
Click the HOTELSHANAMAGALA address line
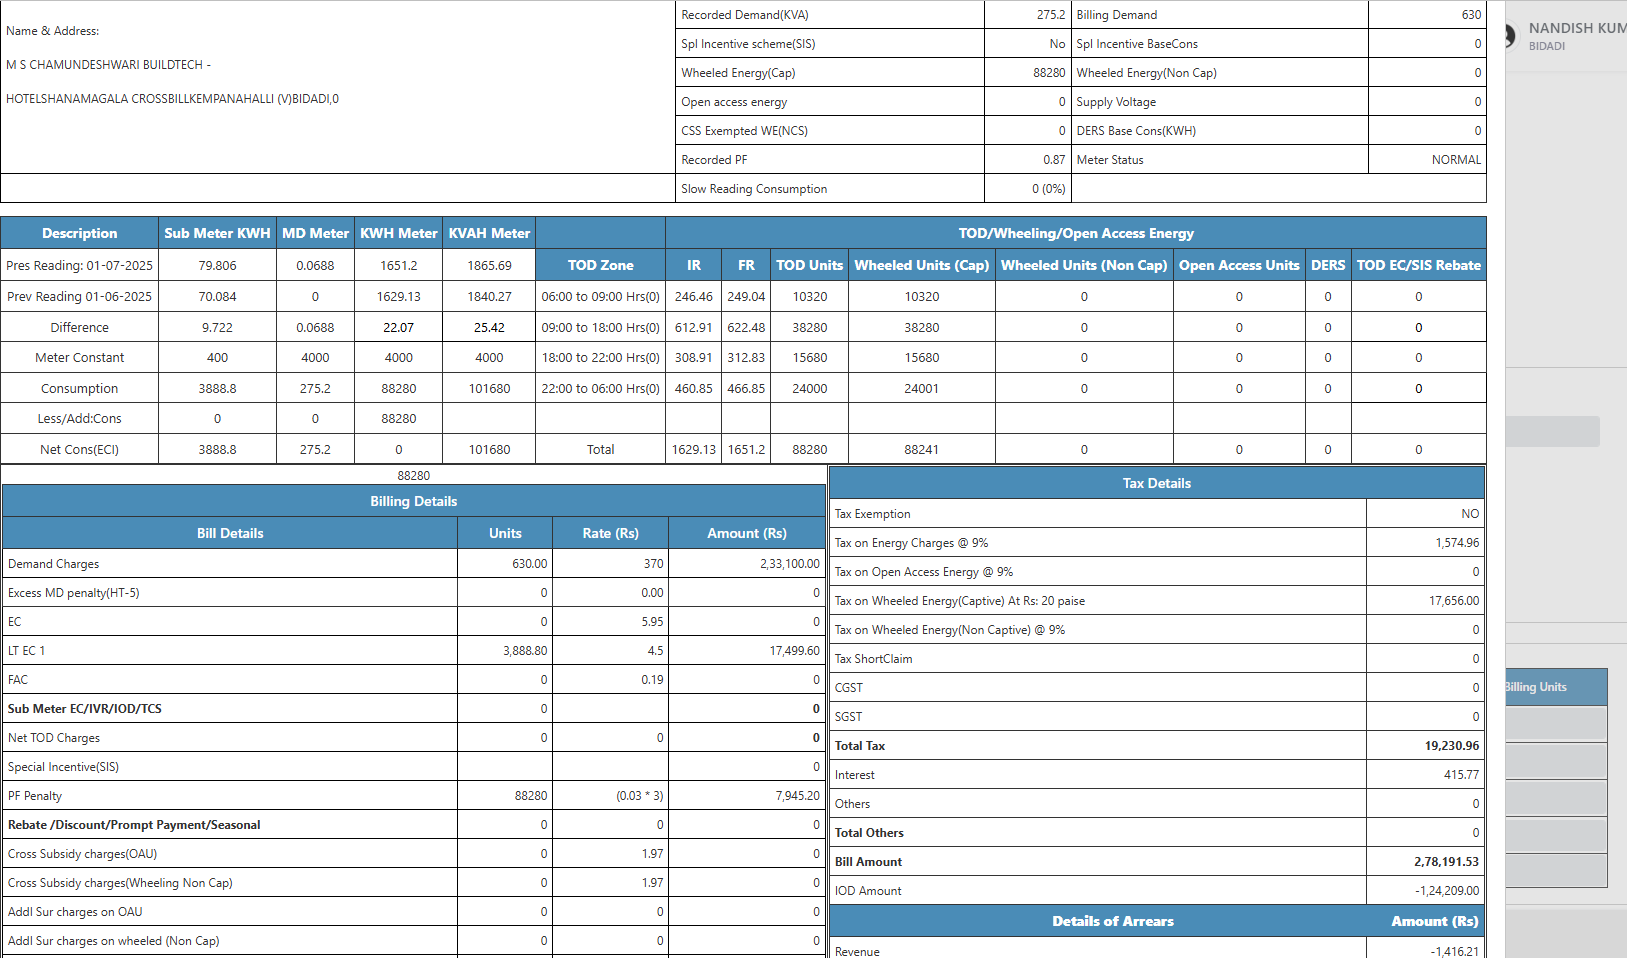point(172,99)
